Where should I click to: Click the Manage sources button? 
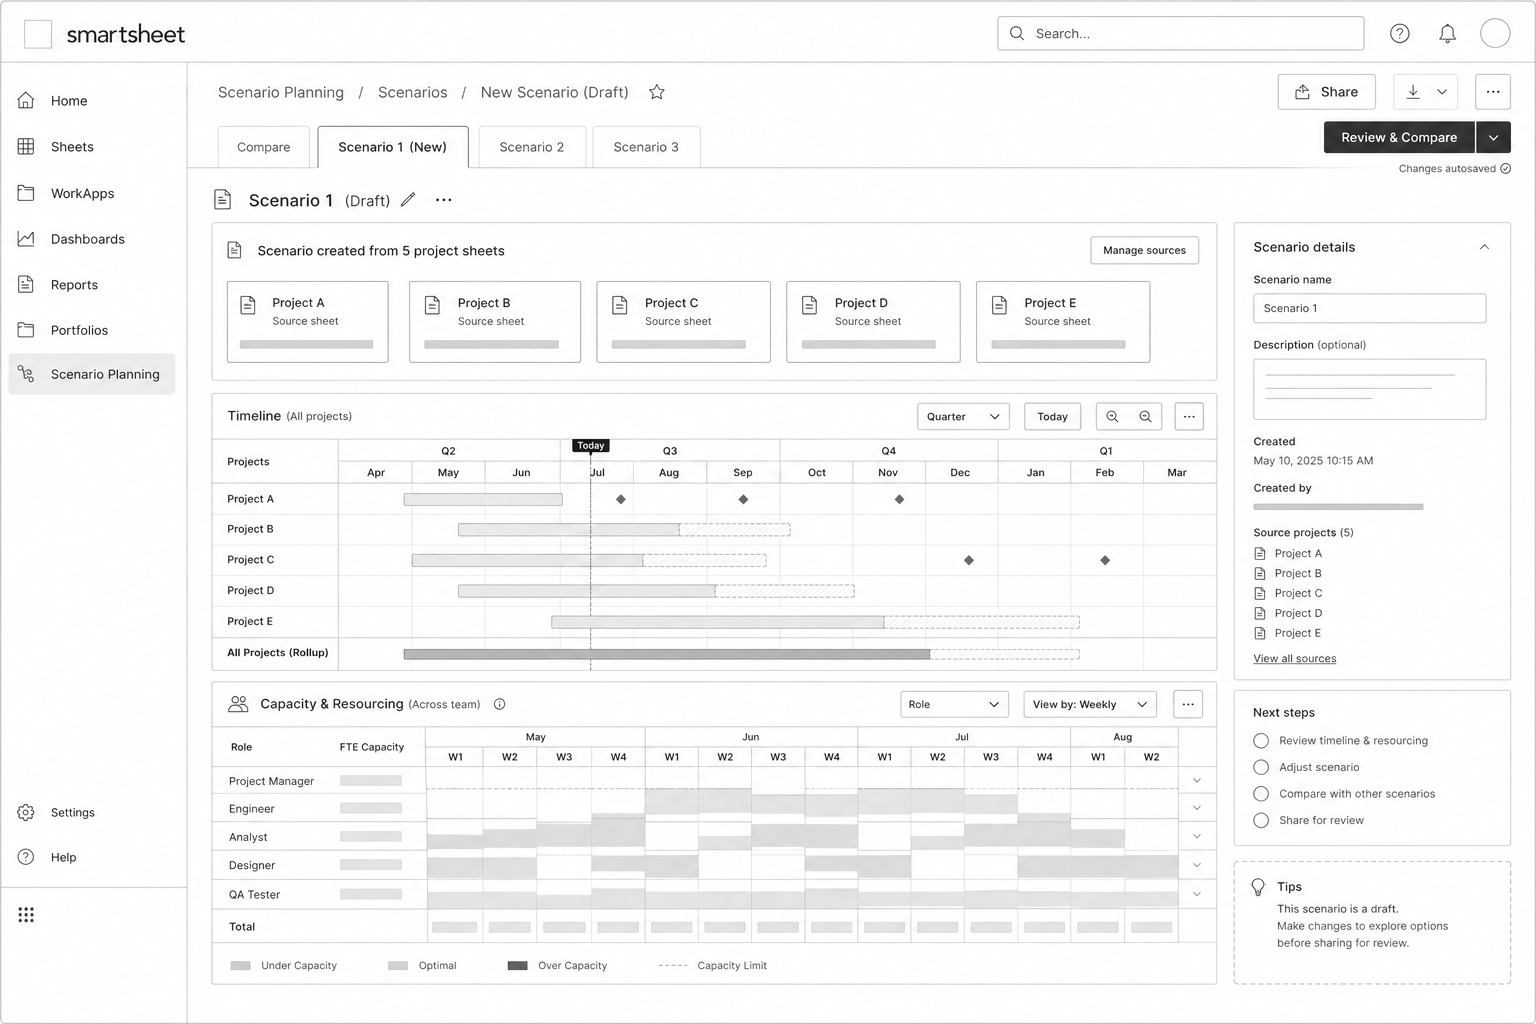(x=1144, y=250)
